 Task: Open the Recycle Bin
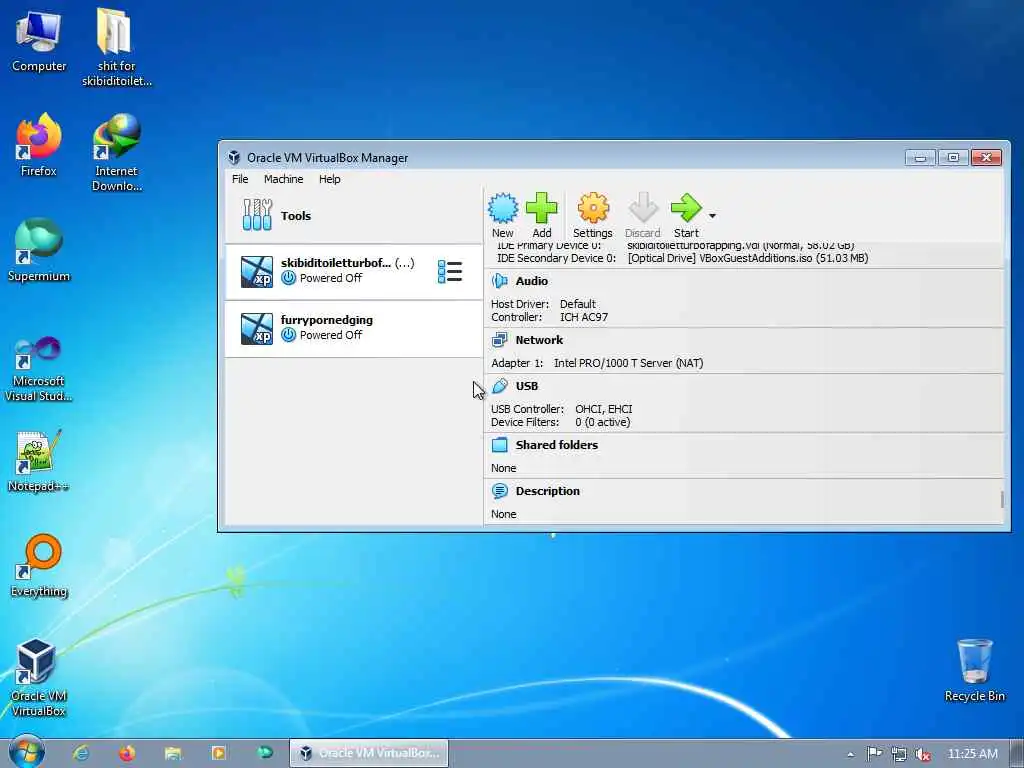974,671
